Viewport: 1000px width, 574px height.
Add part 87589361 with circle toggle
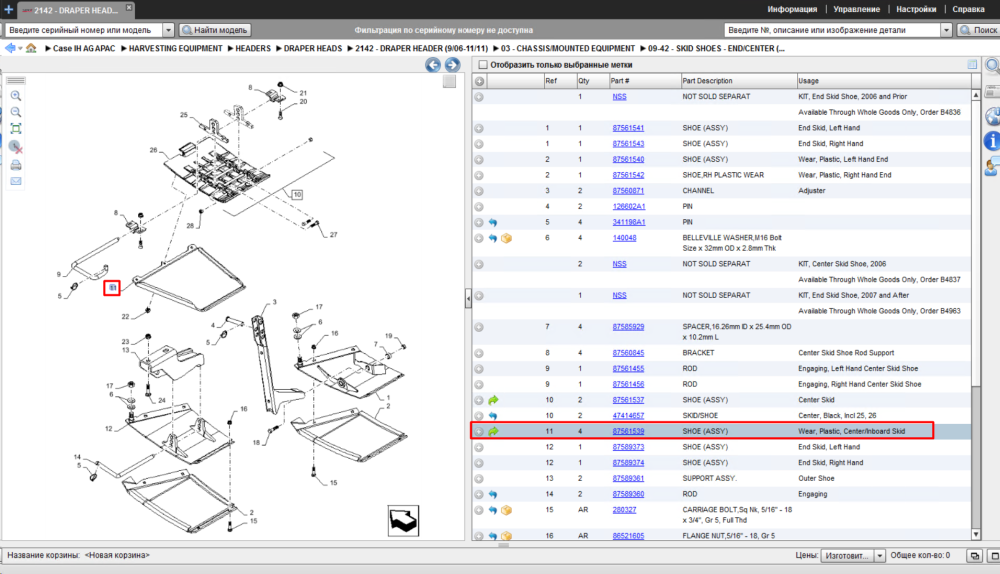click(479, 479)
